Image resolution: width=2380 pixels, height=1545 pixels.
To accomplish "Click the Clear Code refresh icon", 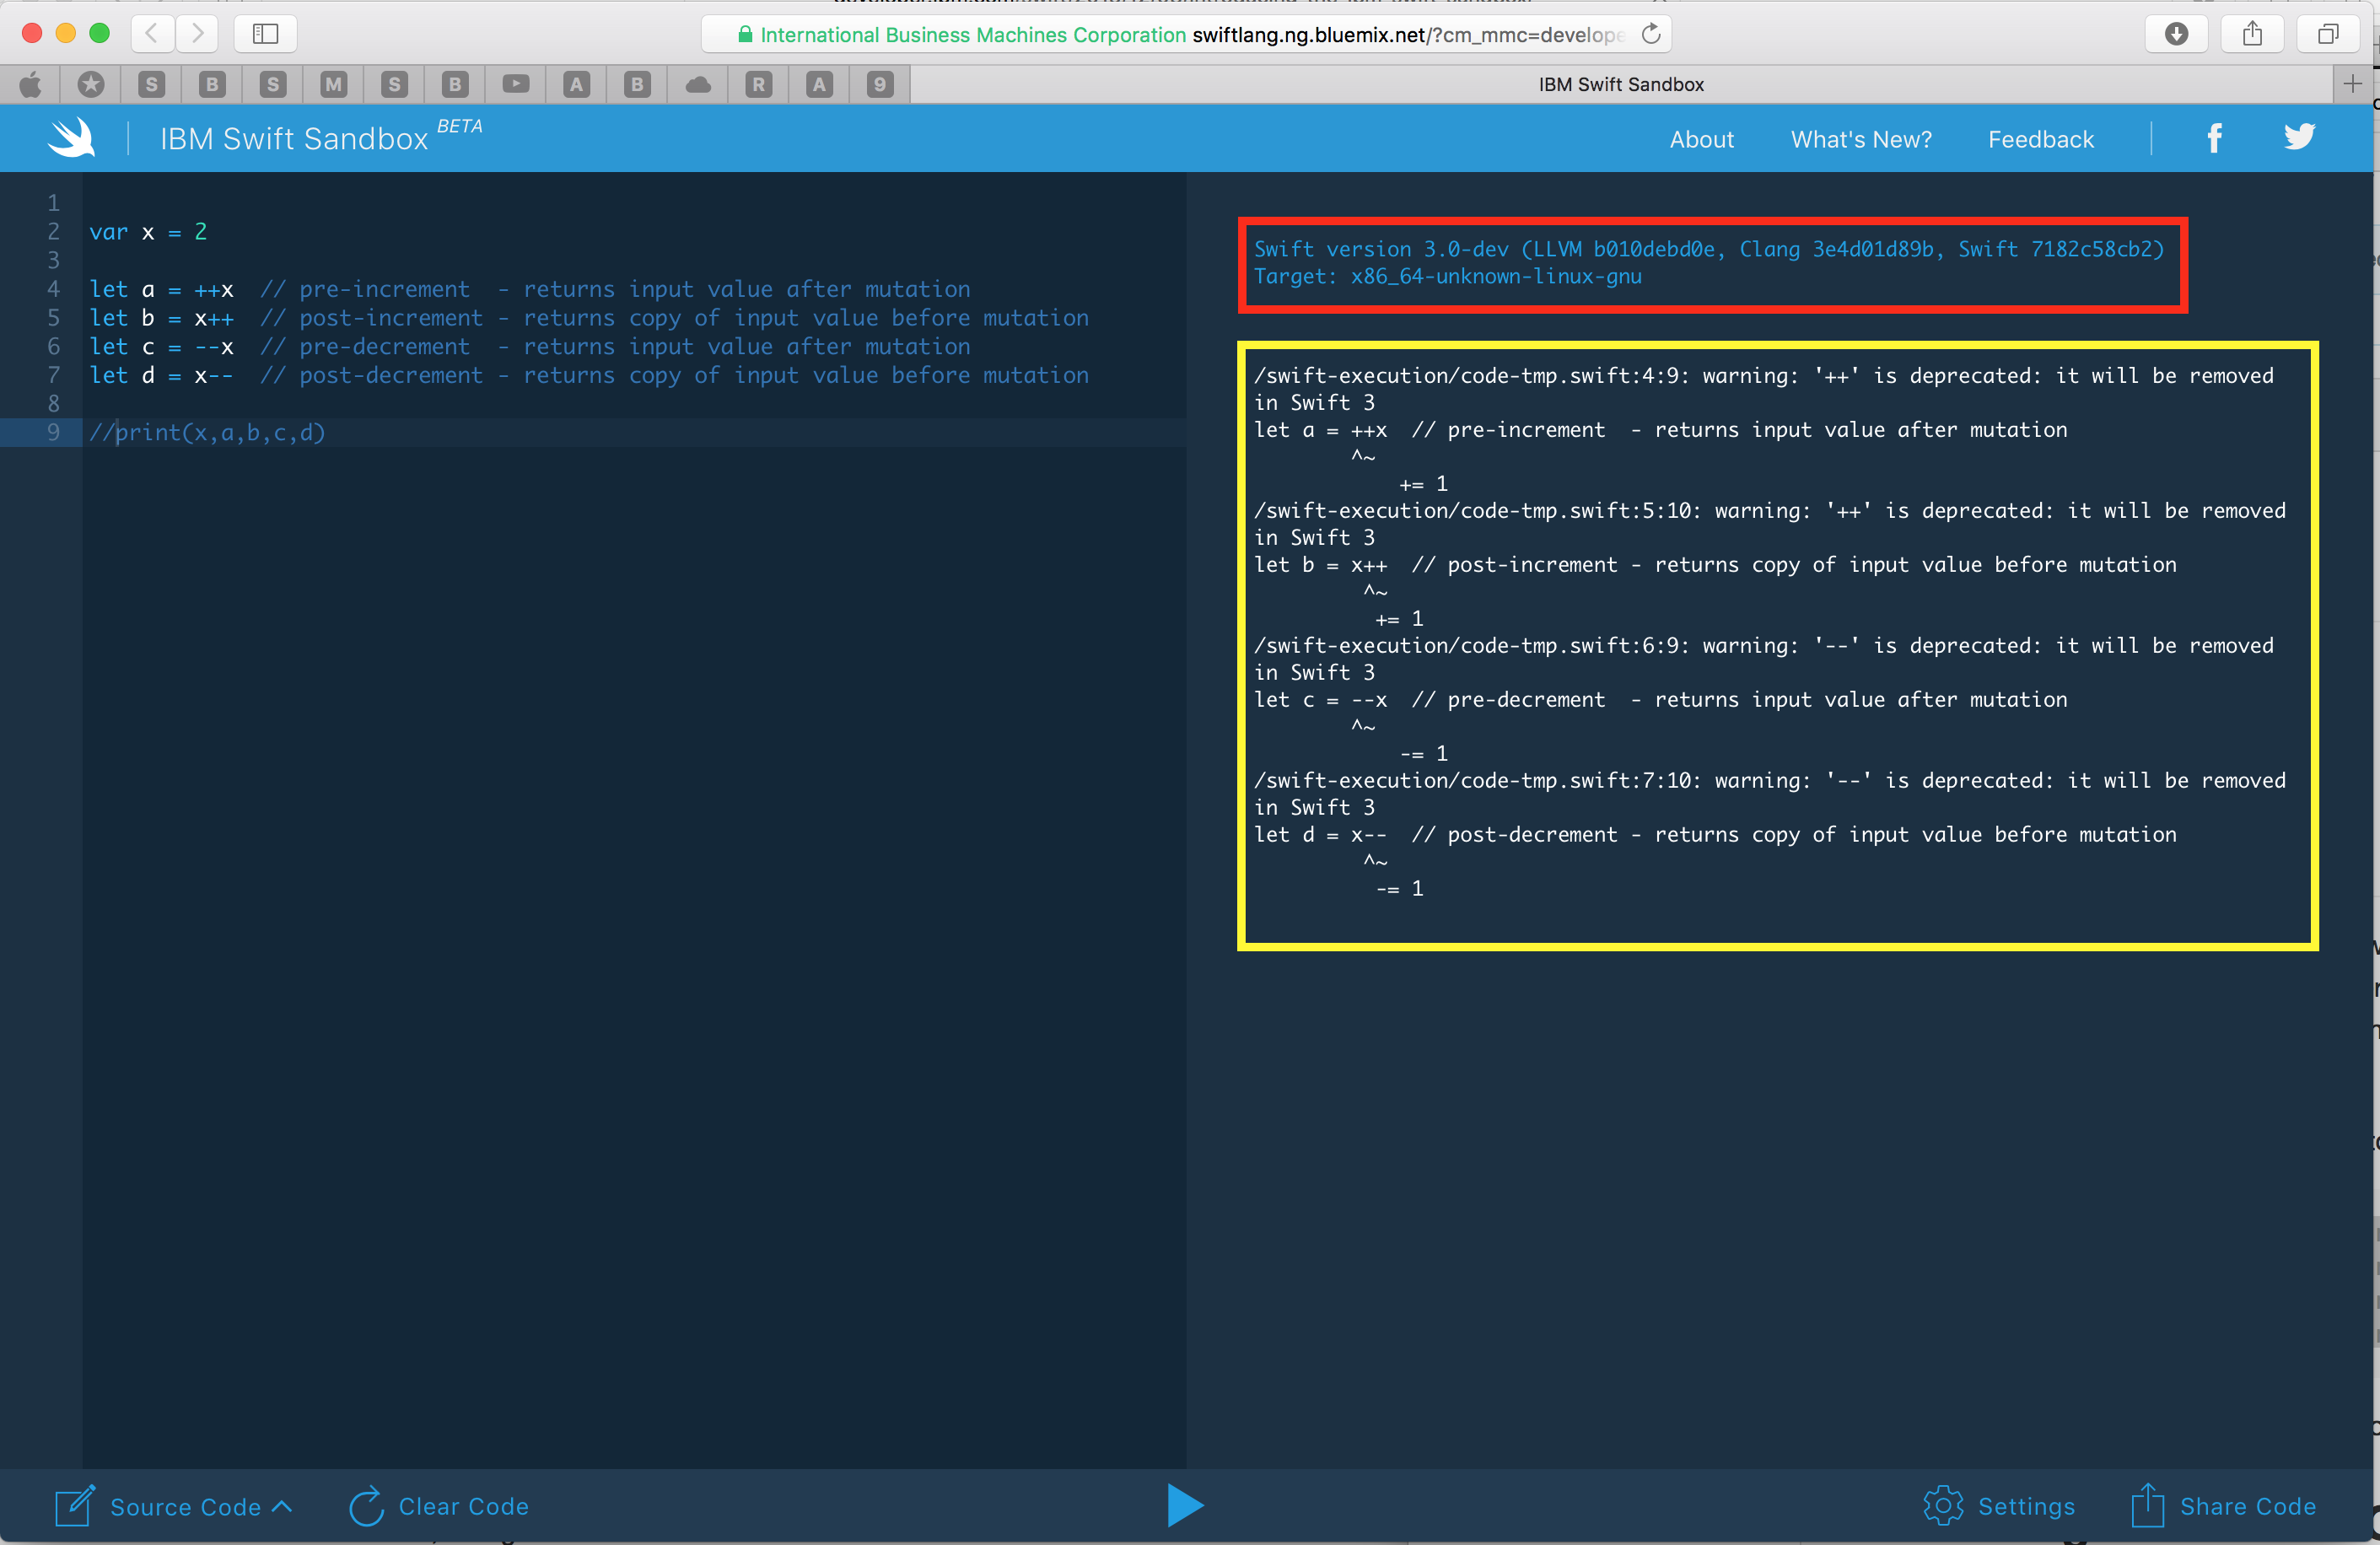I will (366, 1505).
